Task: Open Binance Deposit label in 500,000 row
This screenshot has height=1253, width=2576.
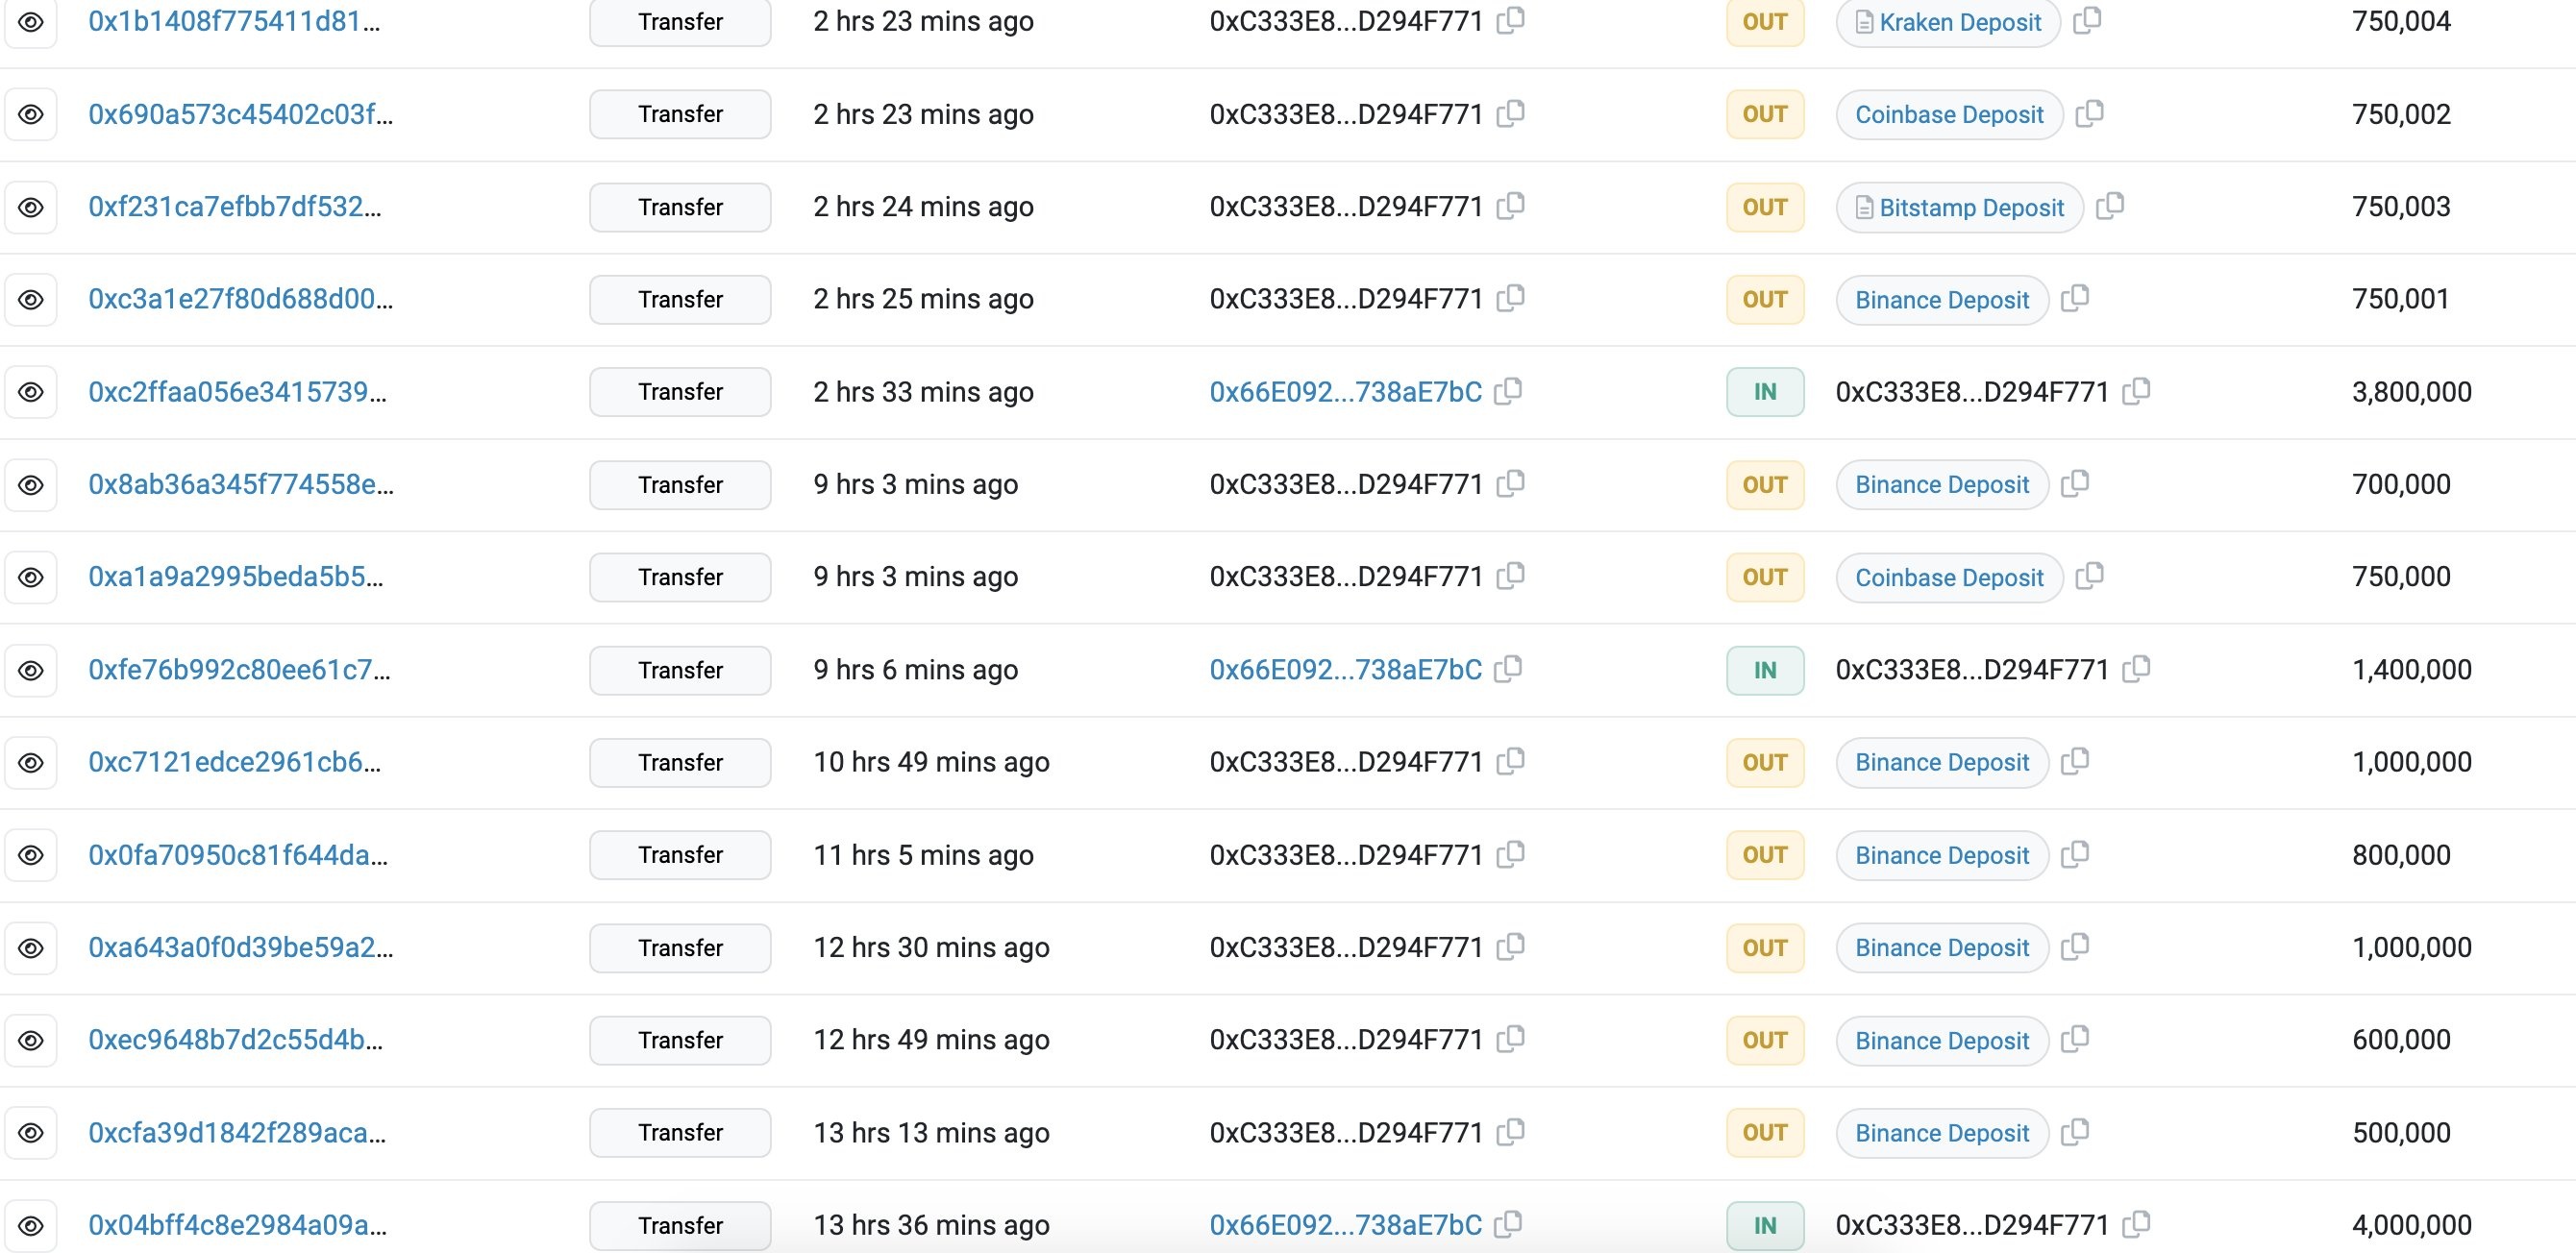Action: pyautogui.click(x=1942, y=1133)
